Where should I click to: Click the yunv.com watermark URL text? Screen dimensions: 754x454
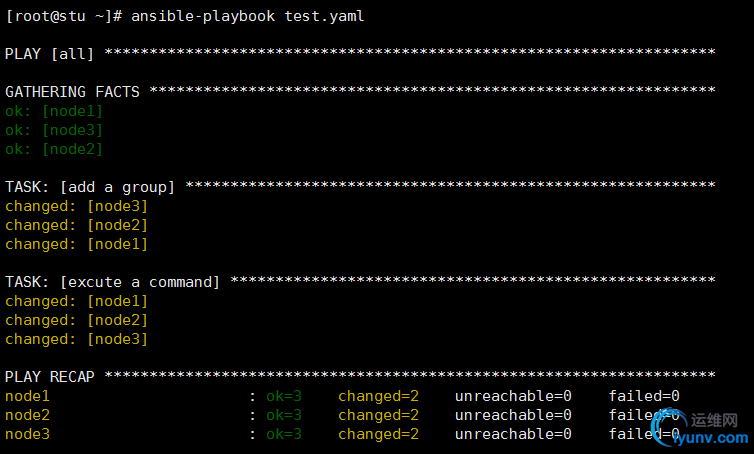point(712,439)
